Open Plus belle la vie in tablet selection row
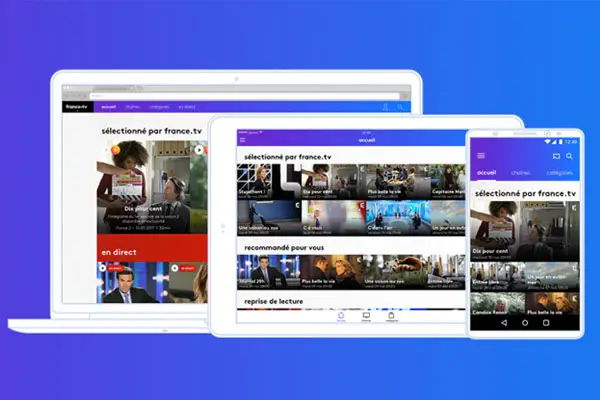Viewport: 600px width, 400px height. (x=398, y=182)
